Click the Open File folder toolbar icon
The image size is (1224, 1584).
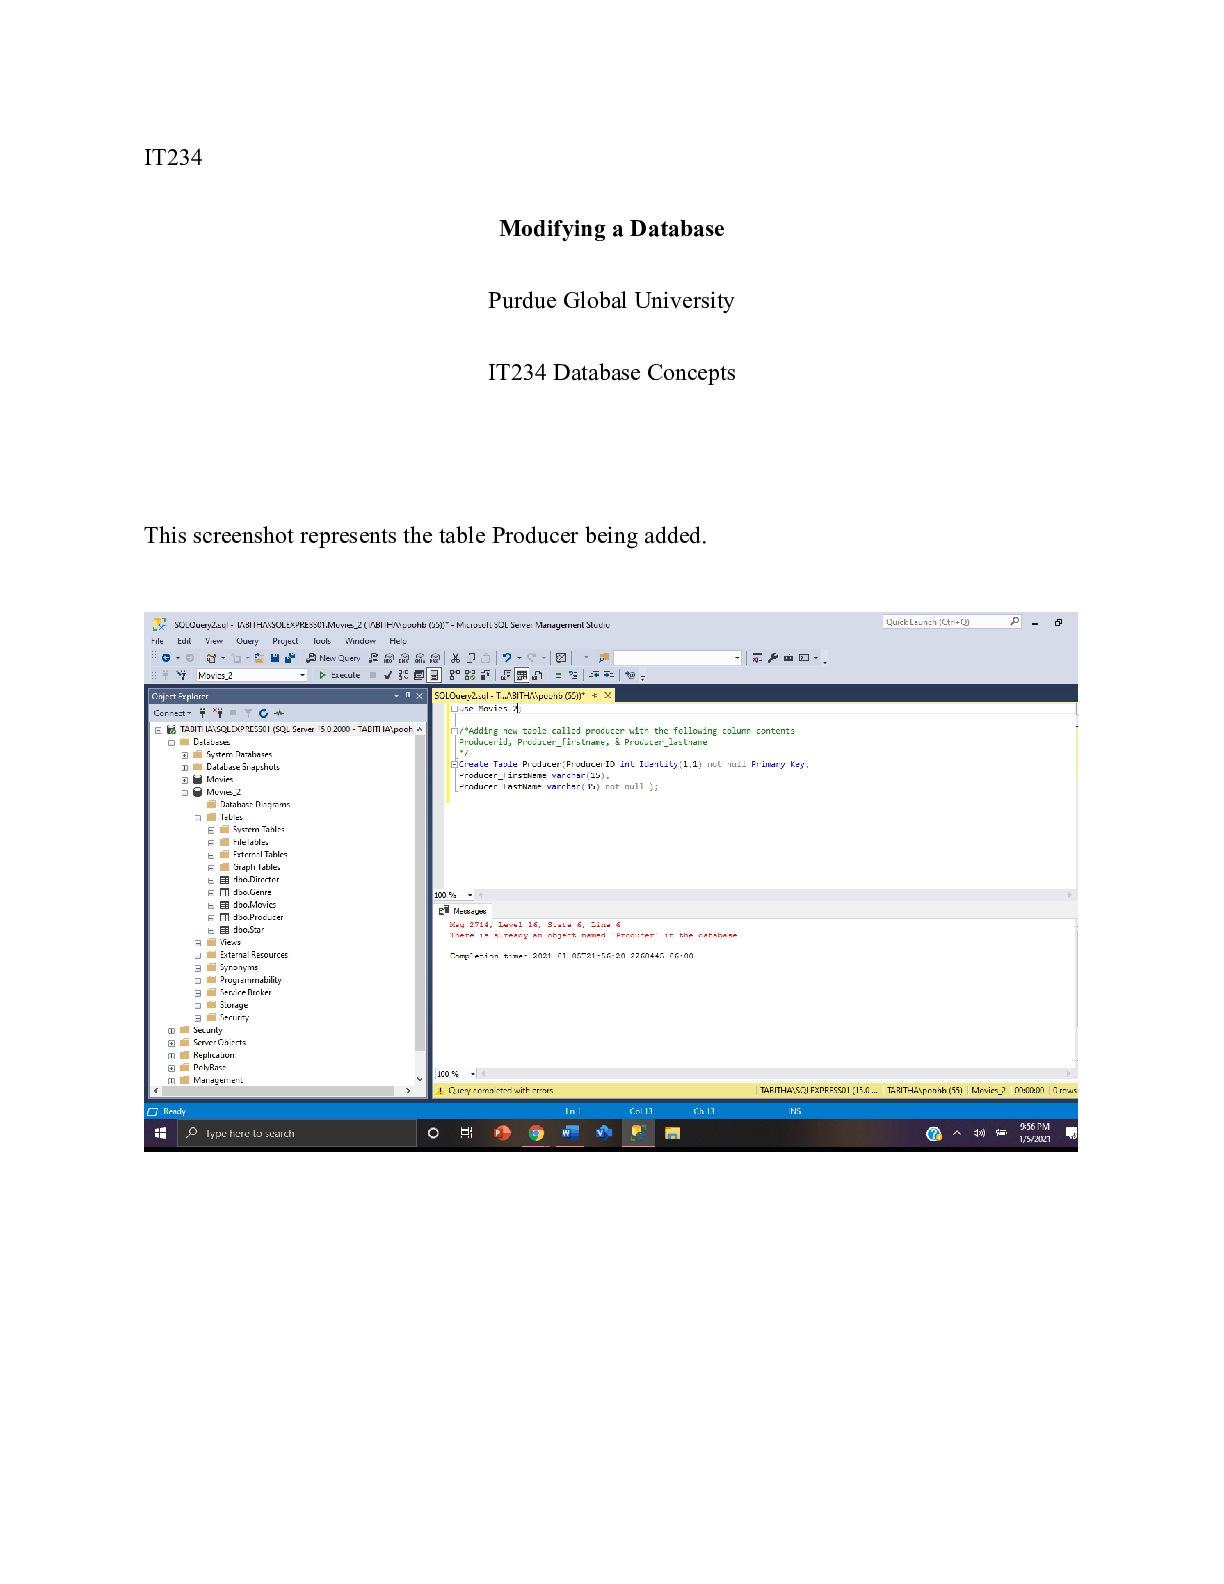259,658
